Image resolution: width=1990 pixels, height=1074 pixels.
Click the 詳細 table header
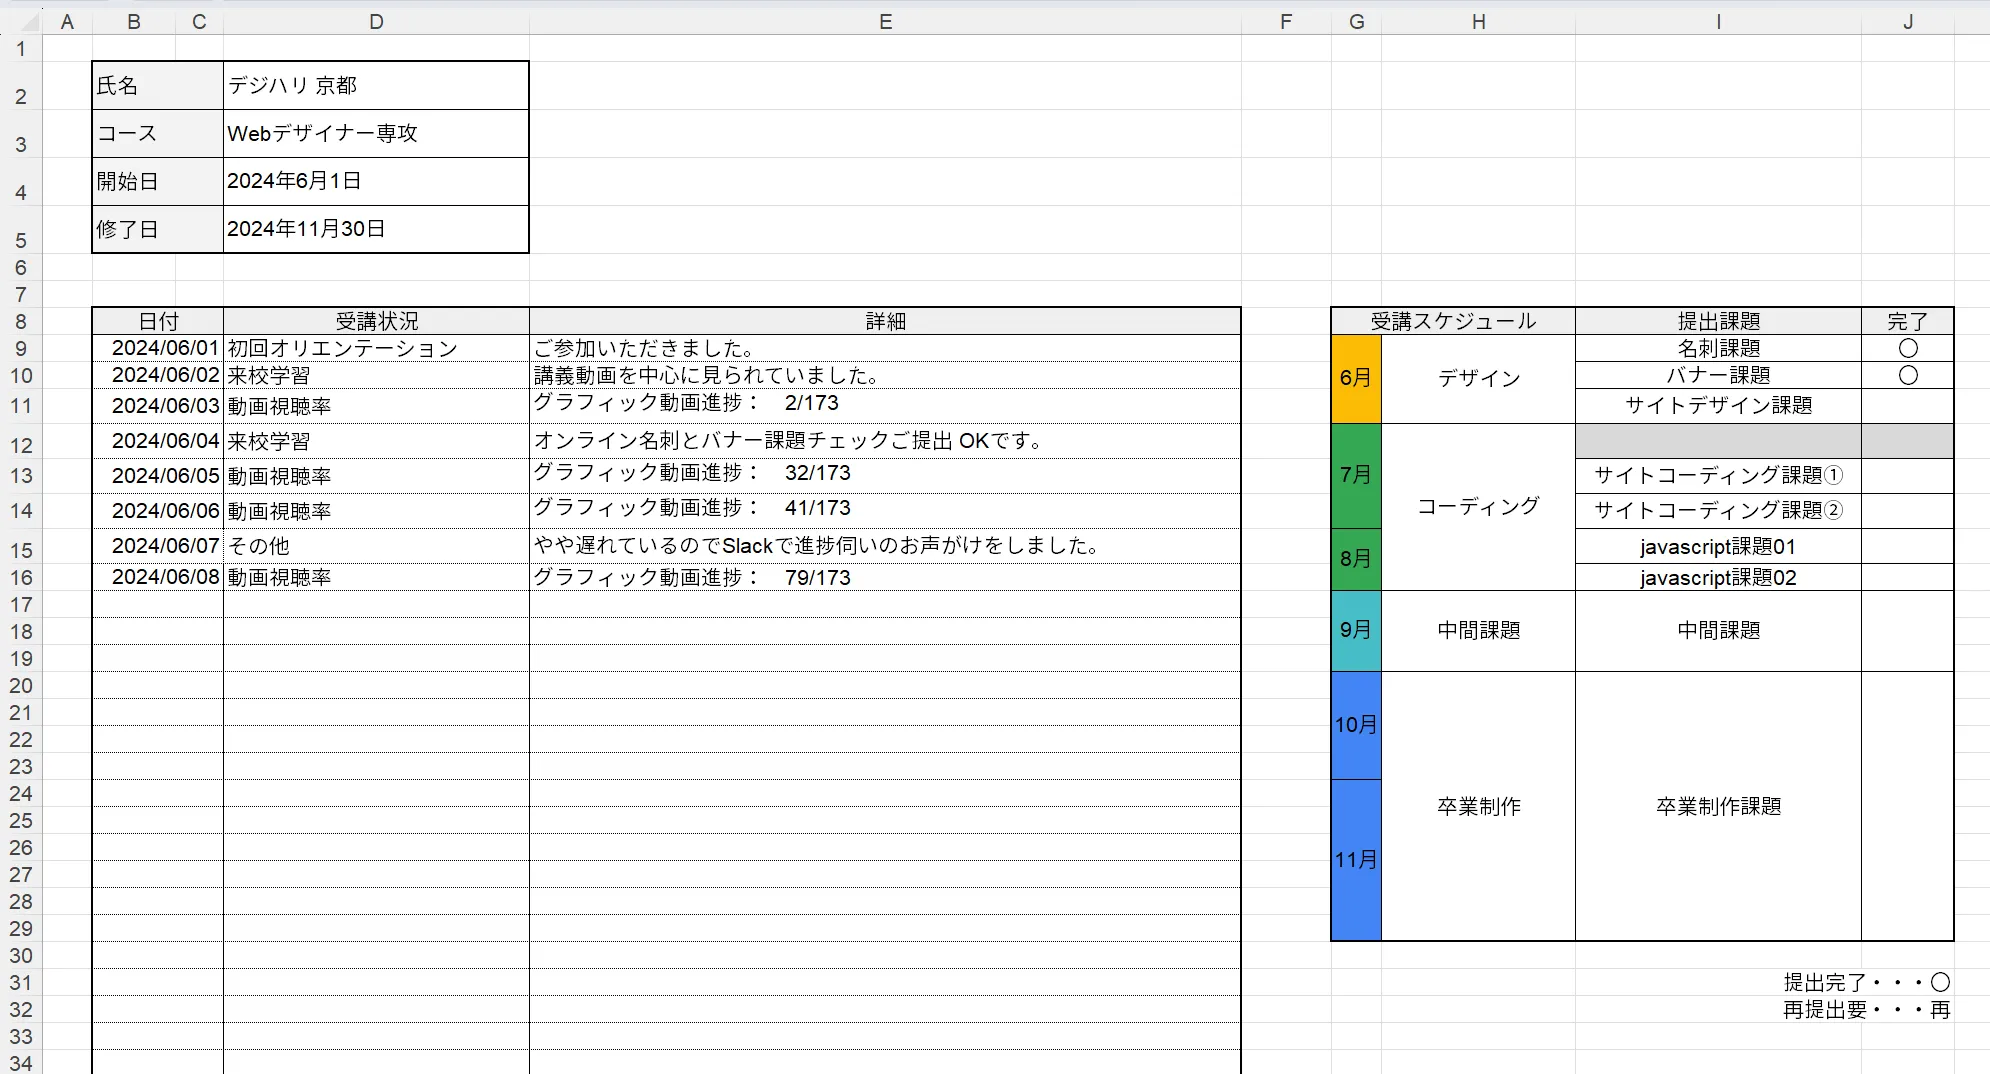coord(885,321)
